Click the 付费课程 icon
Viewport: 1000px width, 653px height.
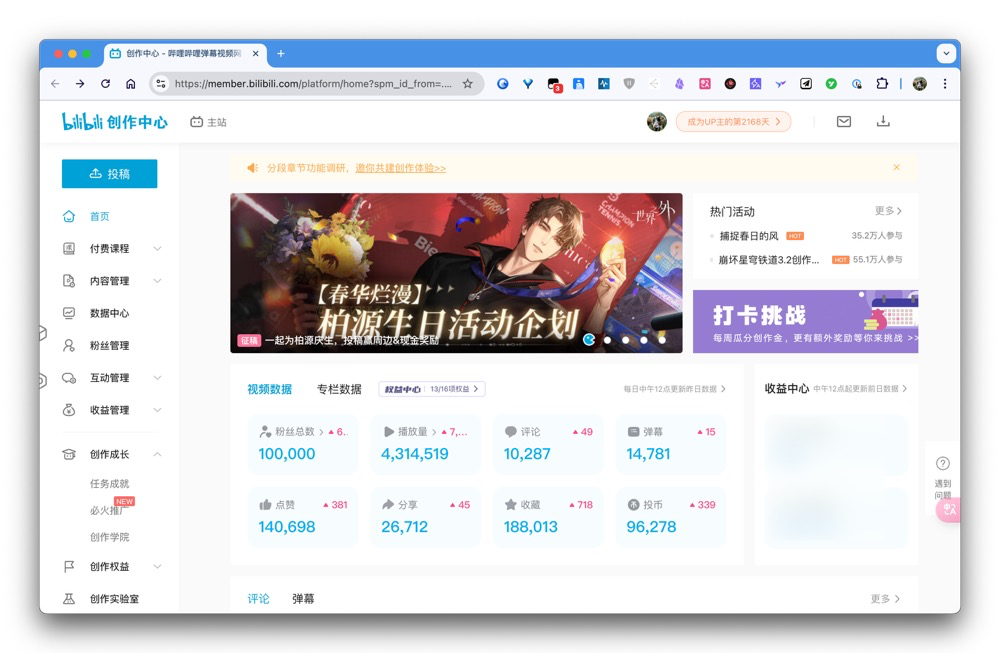click(x=69, y=248)
